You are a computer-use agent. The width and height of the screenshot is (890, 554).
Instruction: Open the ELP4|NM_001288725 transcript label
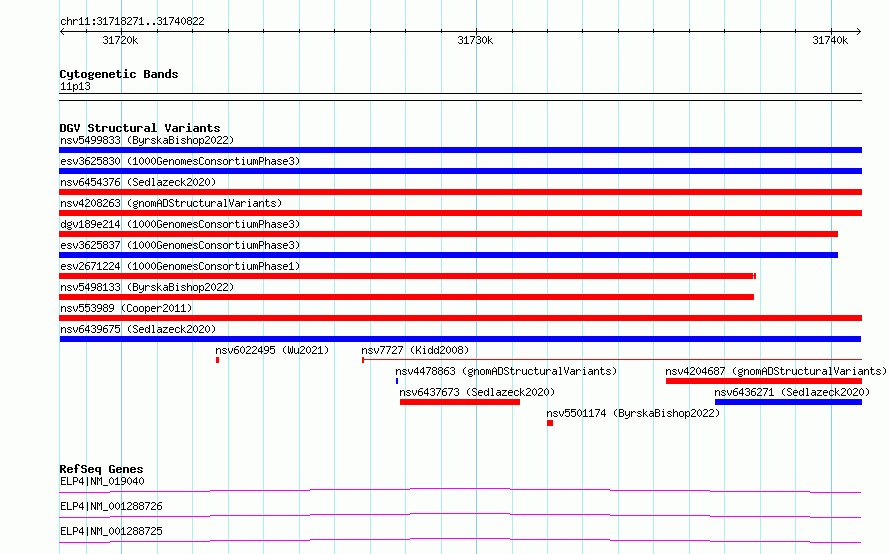point(111,531)
